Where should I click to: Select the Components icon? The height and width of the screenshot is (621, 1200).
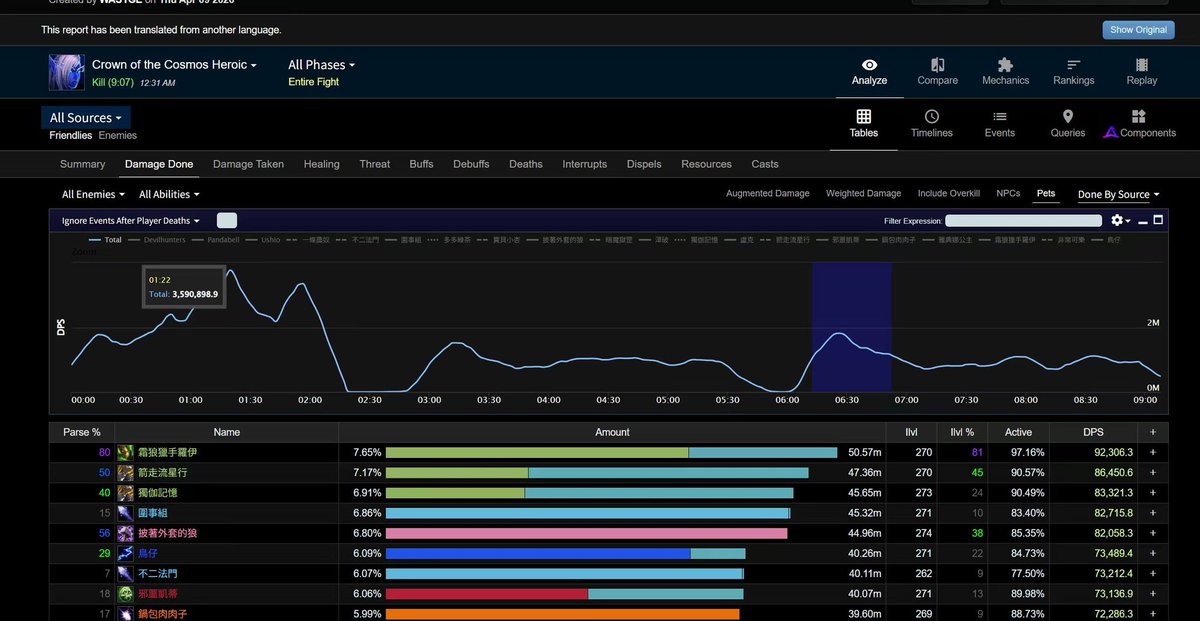(1139, 116)
